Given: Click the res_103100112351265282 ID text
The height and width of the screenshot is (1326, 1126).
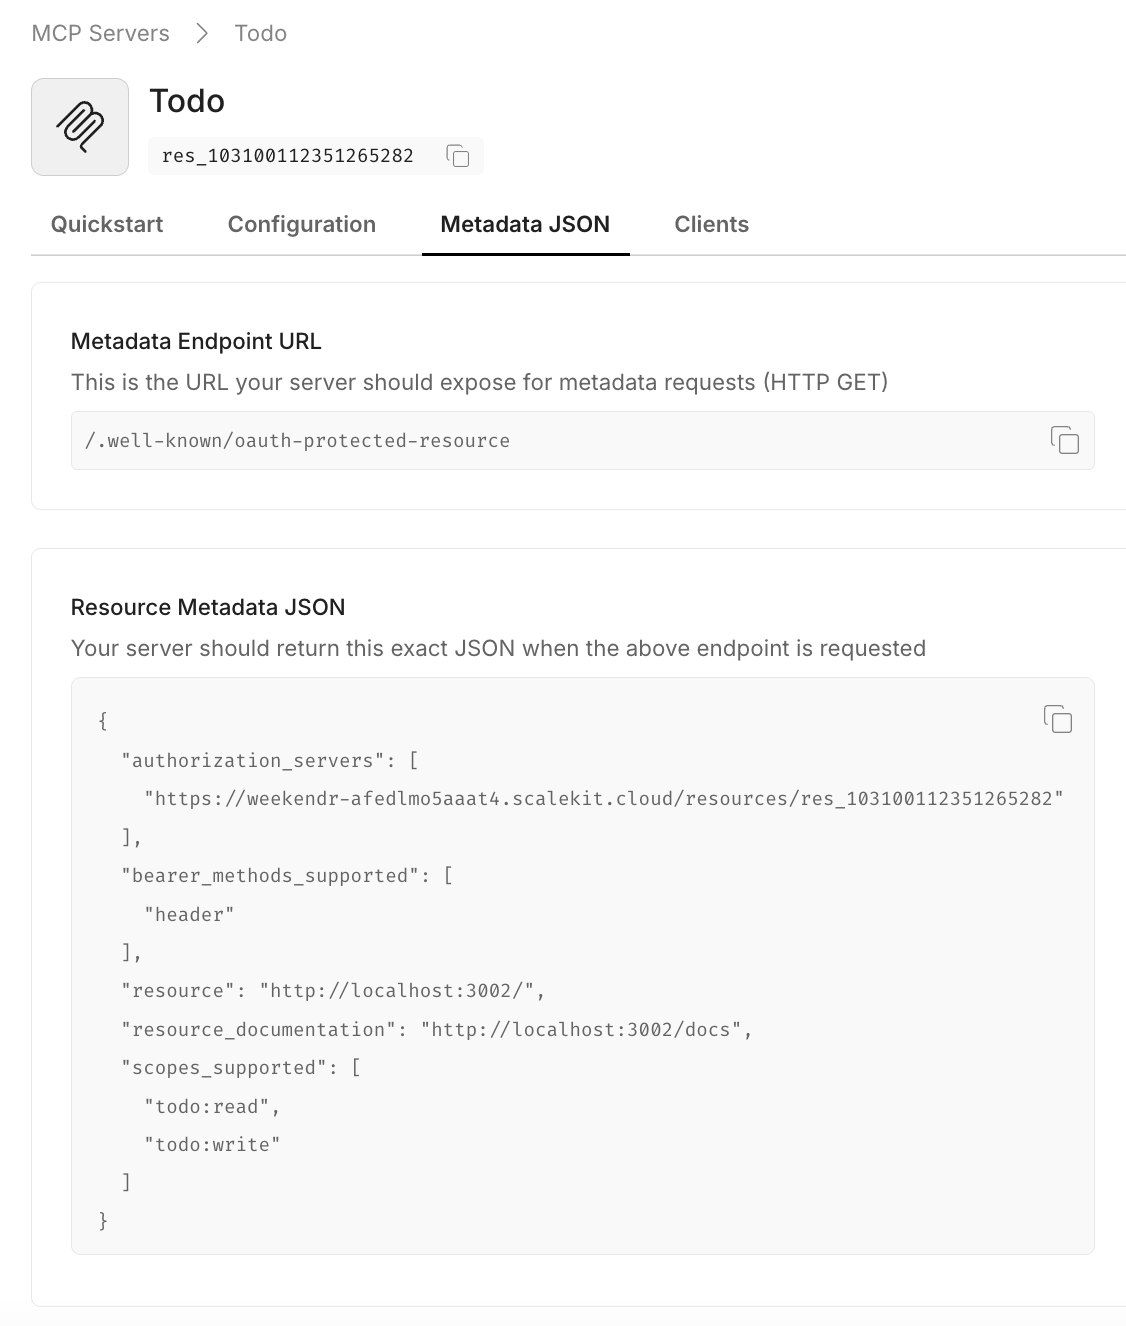Looking at the screenshot, I should (x=288, y=156).
